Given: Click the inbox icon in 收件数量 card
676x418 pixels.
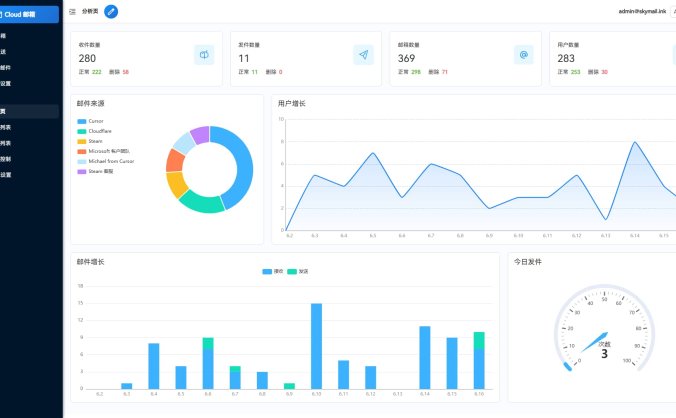Looking at the screenshot, I should click(x=204, y=55).
